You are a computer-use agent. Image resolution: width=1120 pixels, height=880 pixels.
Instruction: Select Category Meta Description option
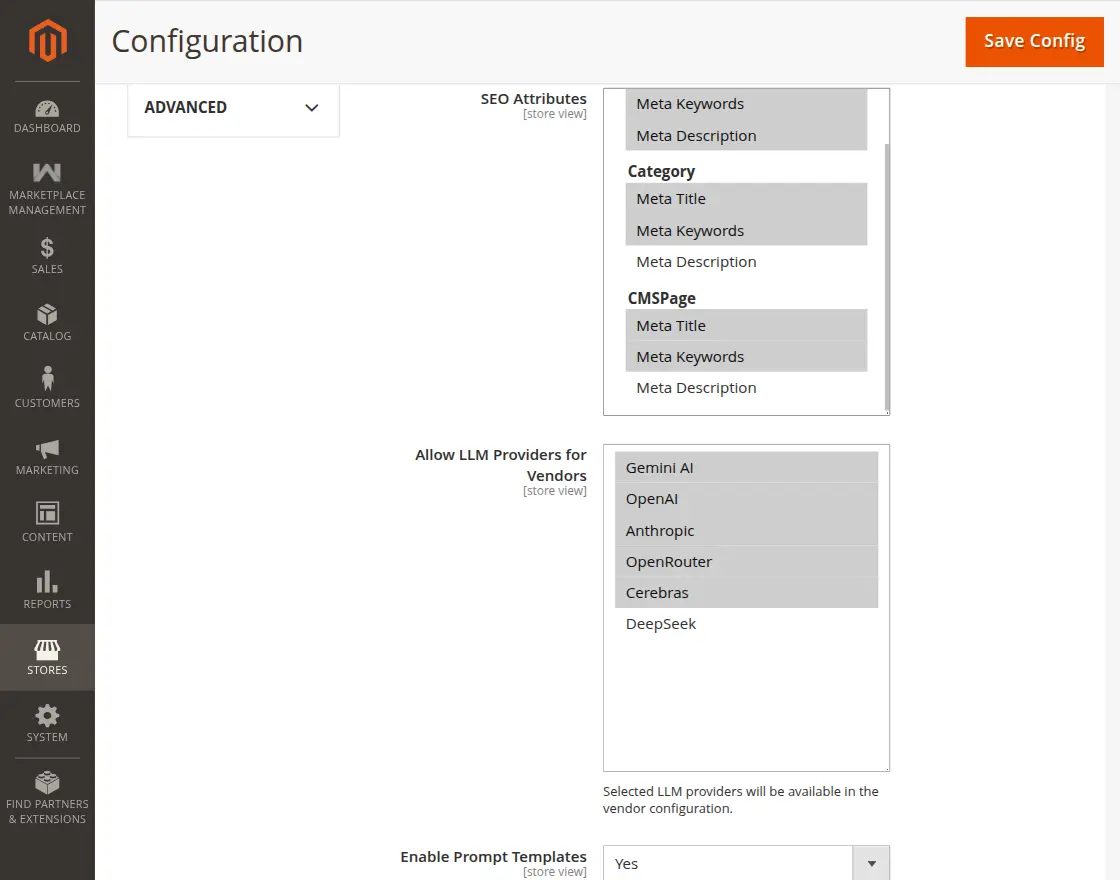click(x=746, y=262)
